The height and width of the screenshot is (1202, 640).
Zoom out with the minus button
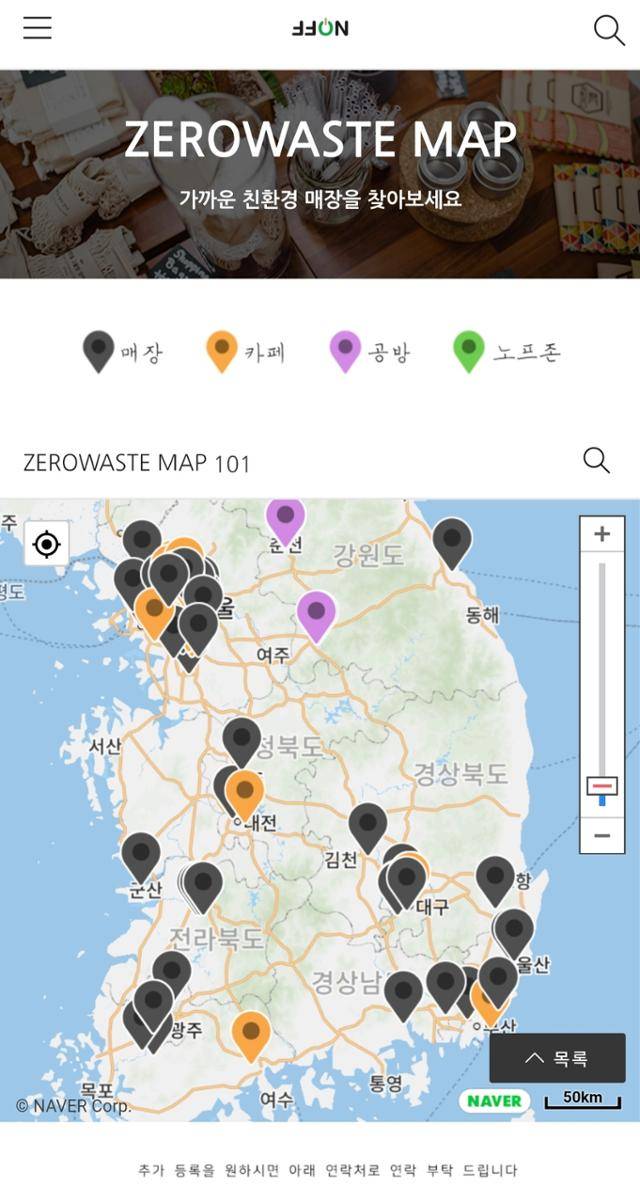click(x=602, y=835)
